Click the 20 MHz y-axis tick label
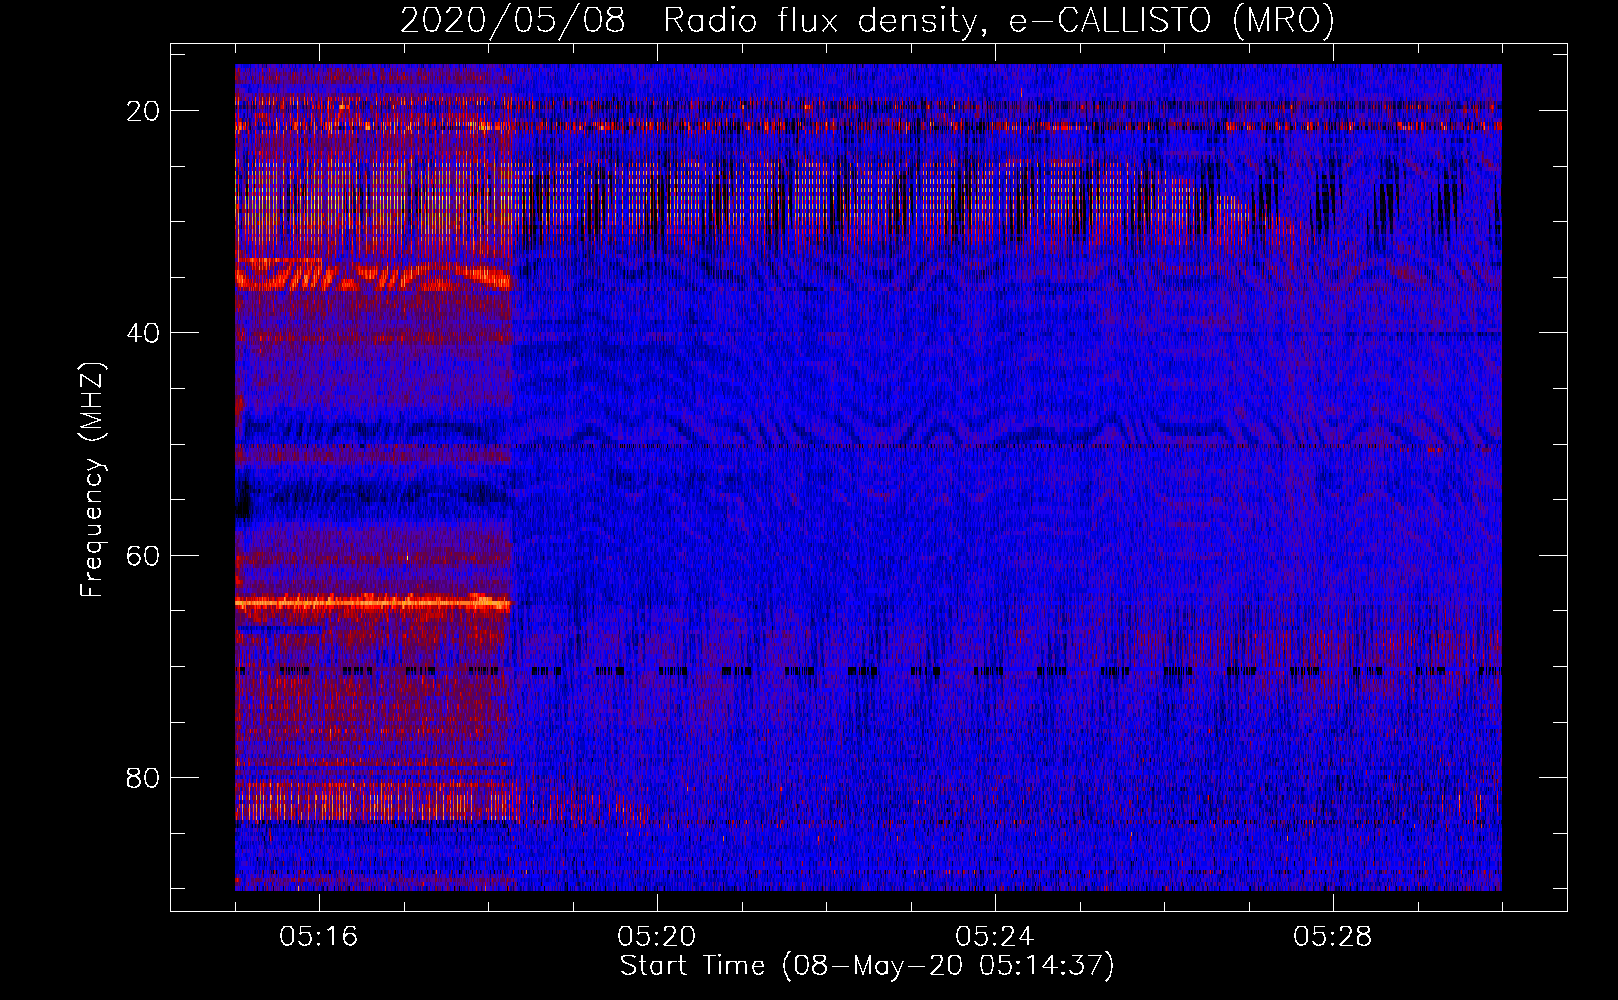Screen dimensions: 1618x1000 pos(143,111)
